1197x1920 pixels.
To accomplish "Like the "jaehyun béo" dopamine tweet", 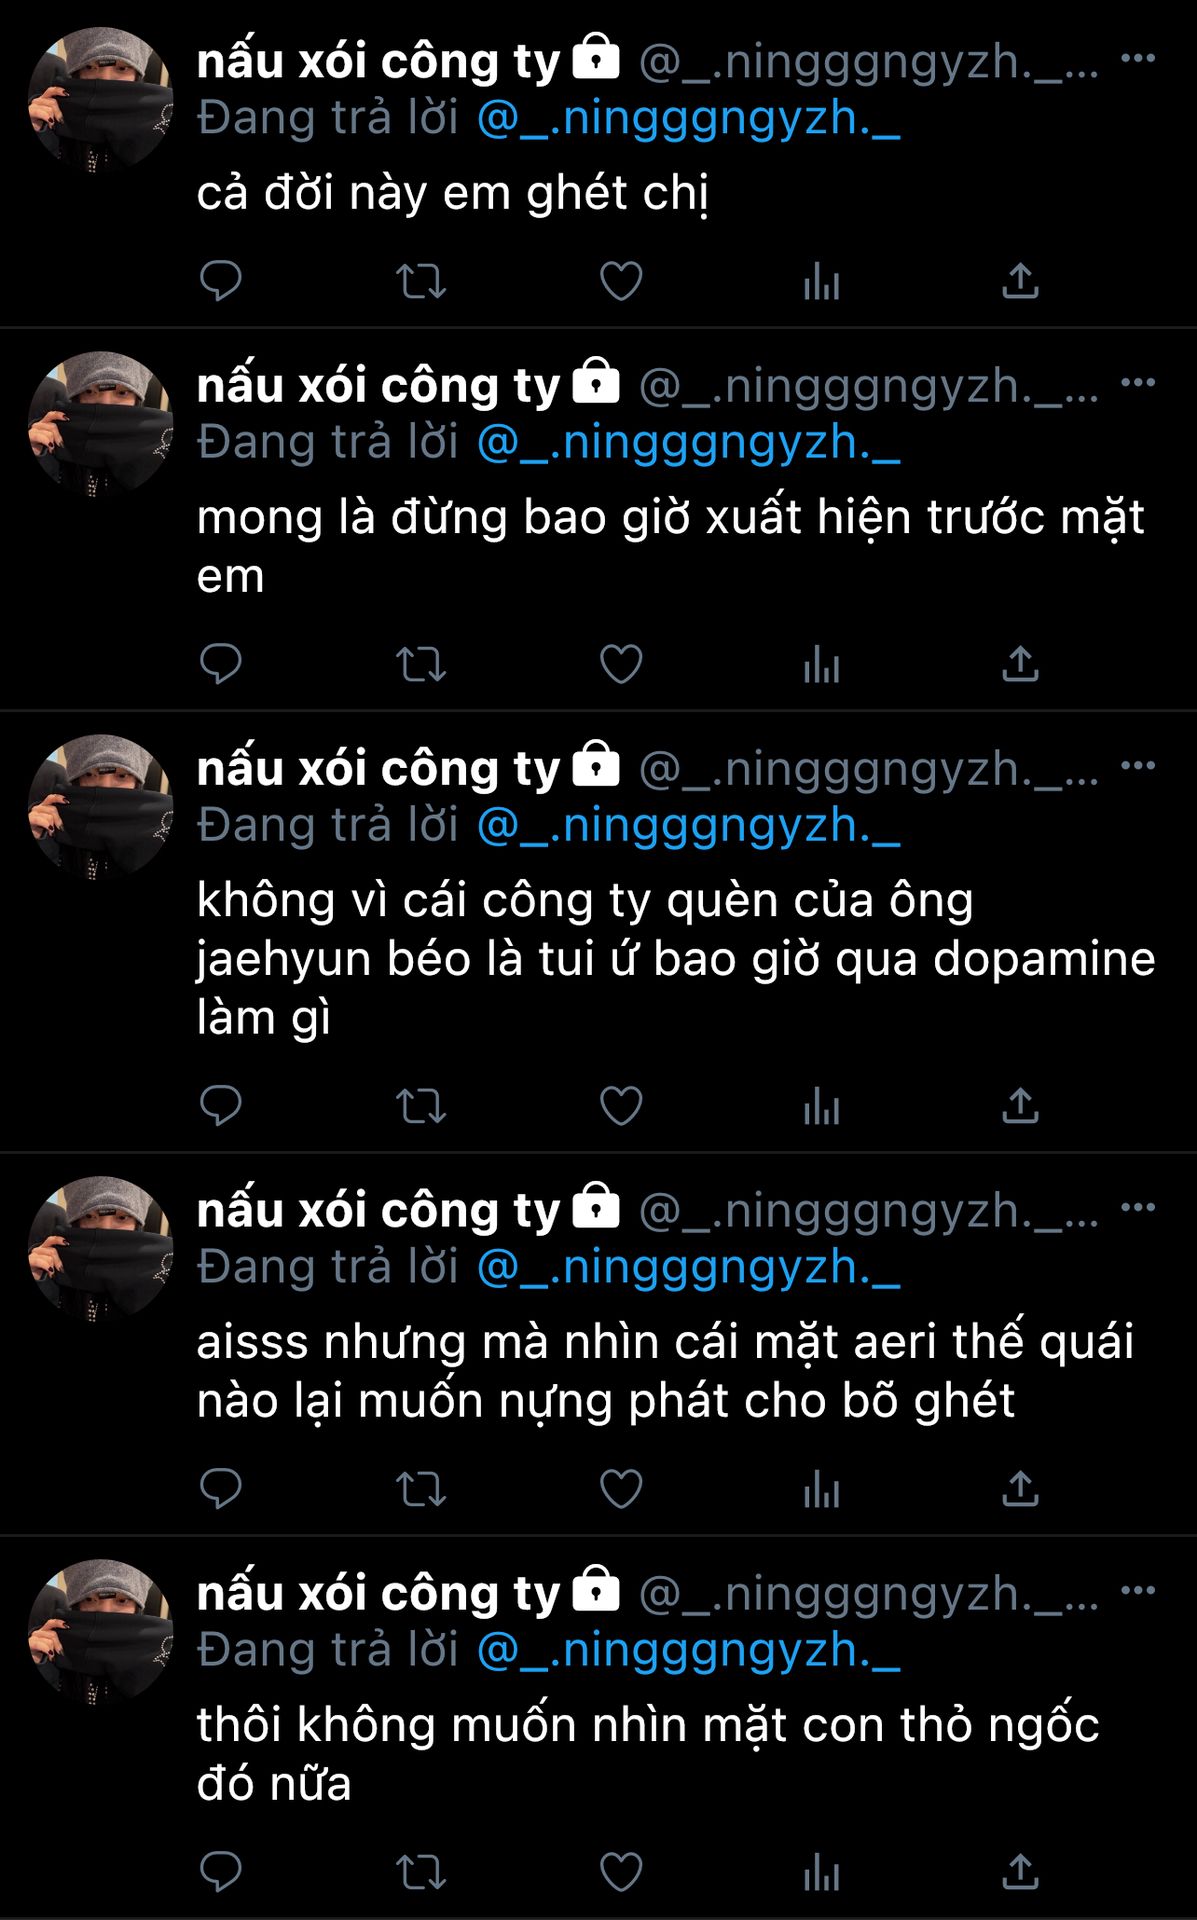I will coord(621,1106).
